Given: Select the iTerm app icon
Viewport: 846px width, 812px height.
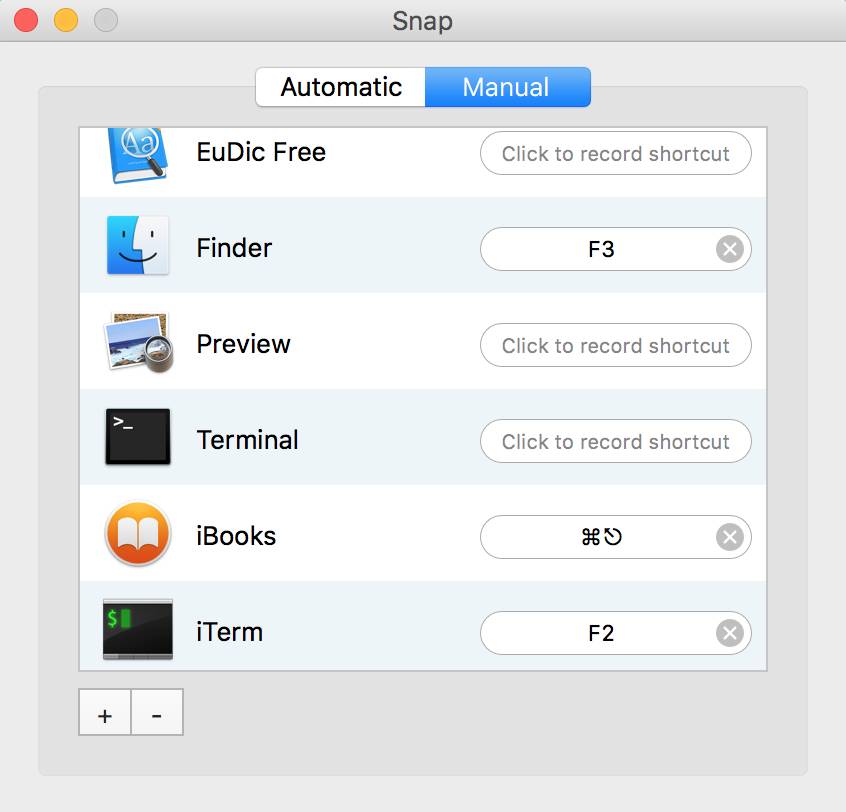Looking at the screenshot, I should click(138, 630).
